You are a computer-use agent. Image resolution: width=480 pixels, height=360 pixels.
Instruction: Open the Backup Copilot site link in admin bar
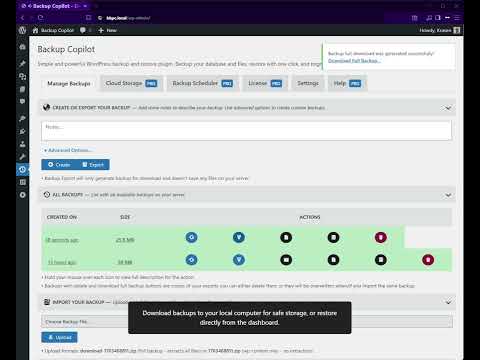click(53, 30)
